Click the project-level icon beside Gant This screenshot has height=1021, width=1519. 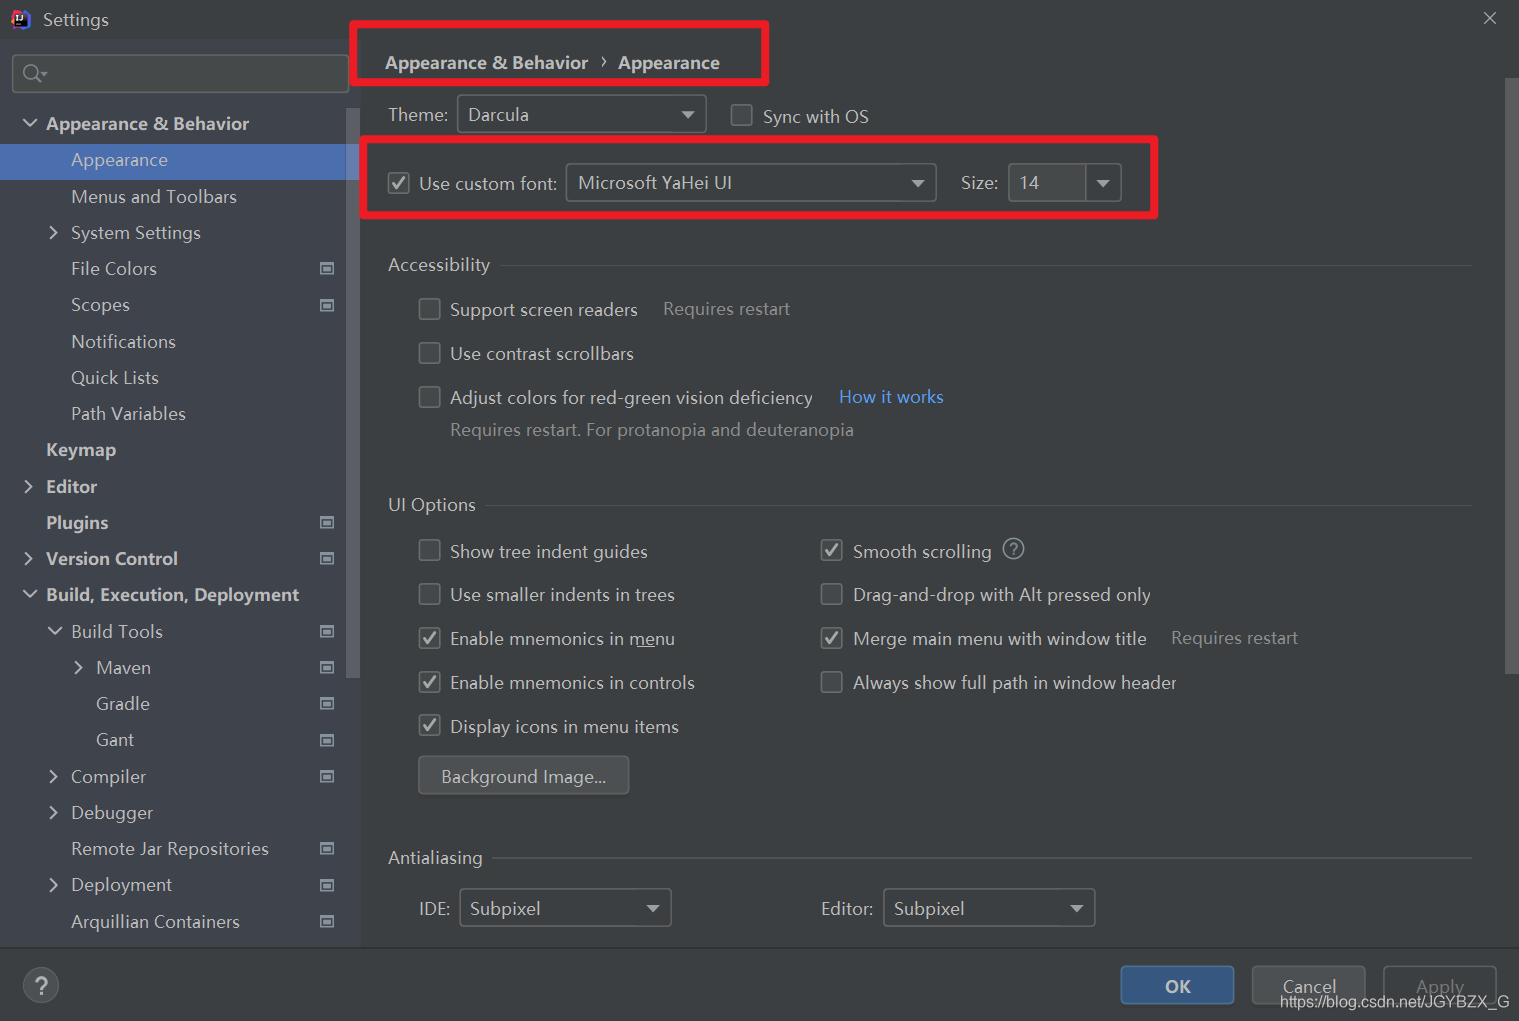tap(326, 740)
